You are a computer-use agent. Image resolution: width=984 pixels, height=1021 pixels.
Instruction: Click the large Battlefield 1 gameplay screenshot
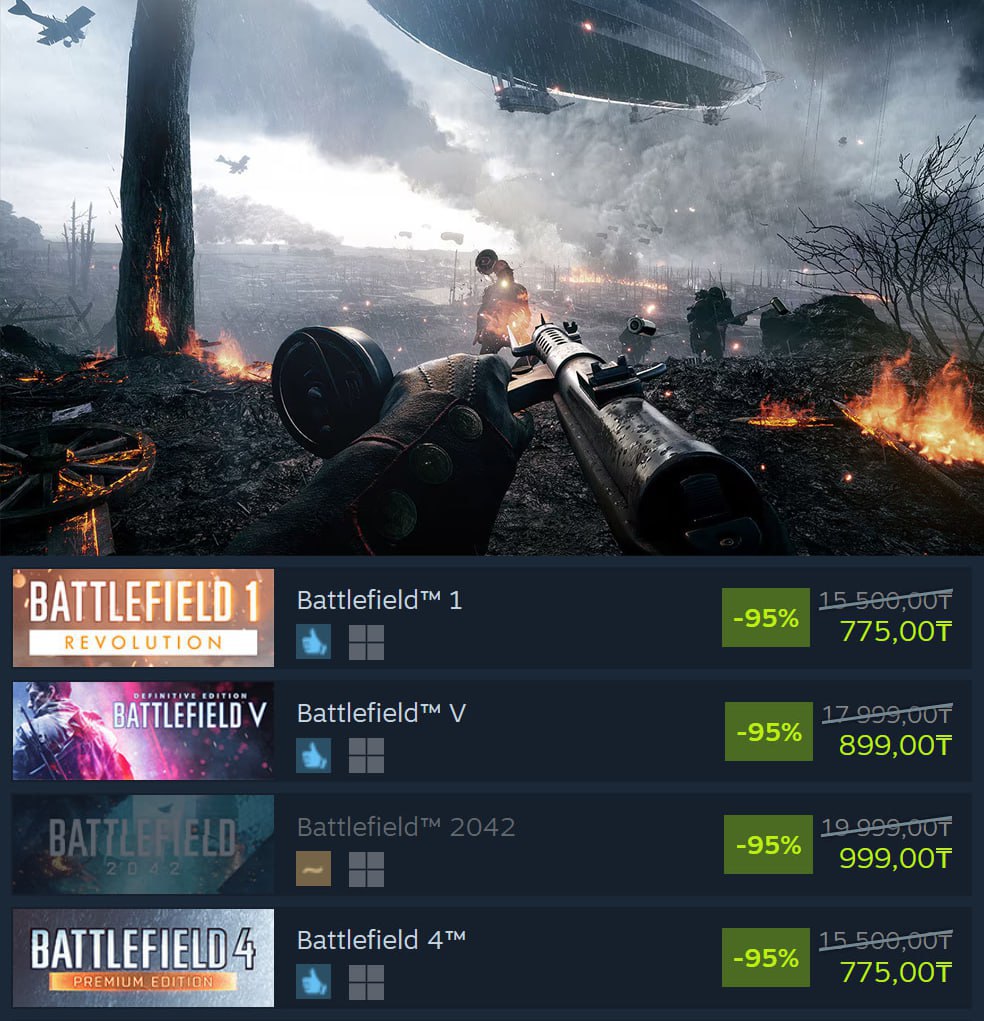pos(492,277)
